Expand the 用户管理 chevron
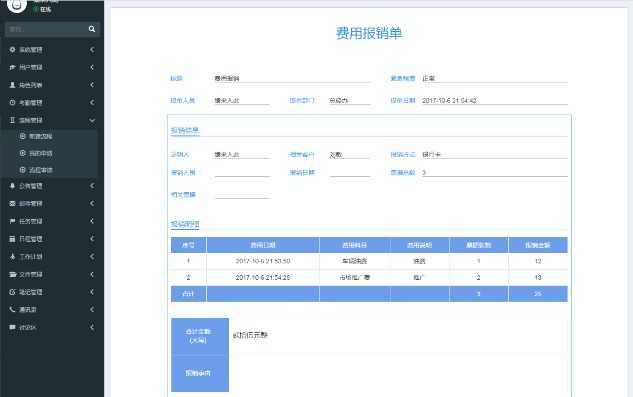Viewport: 633px width, 397px height. coord(92,67)
